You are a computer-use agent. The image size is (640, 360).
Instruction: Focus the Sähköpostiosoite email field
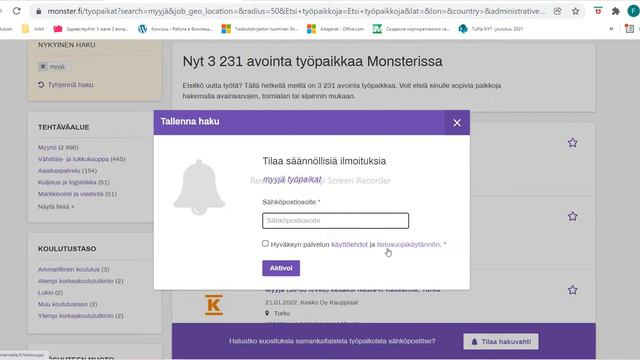(x=335, y=220)
